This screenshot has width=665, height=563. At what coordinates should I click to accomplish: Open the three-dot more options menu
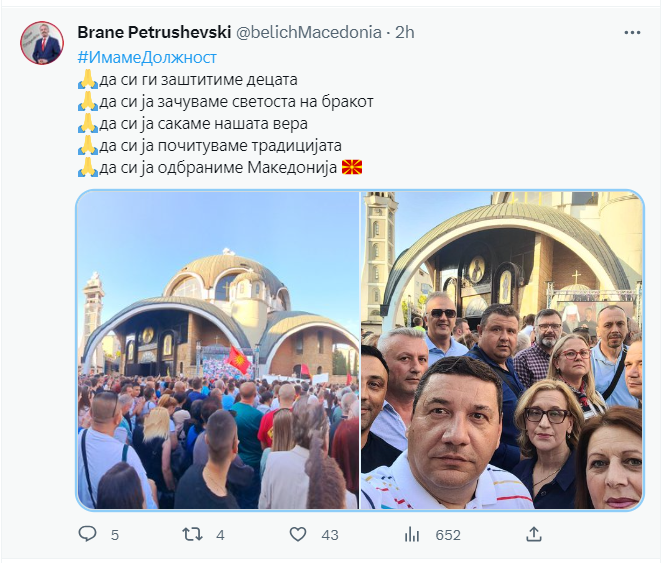(632, 33)
